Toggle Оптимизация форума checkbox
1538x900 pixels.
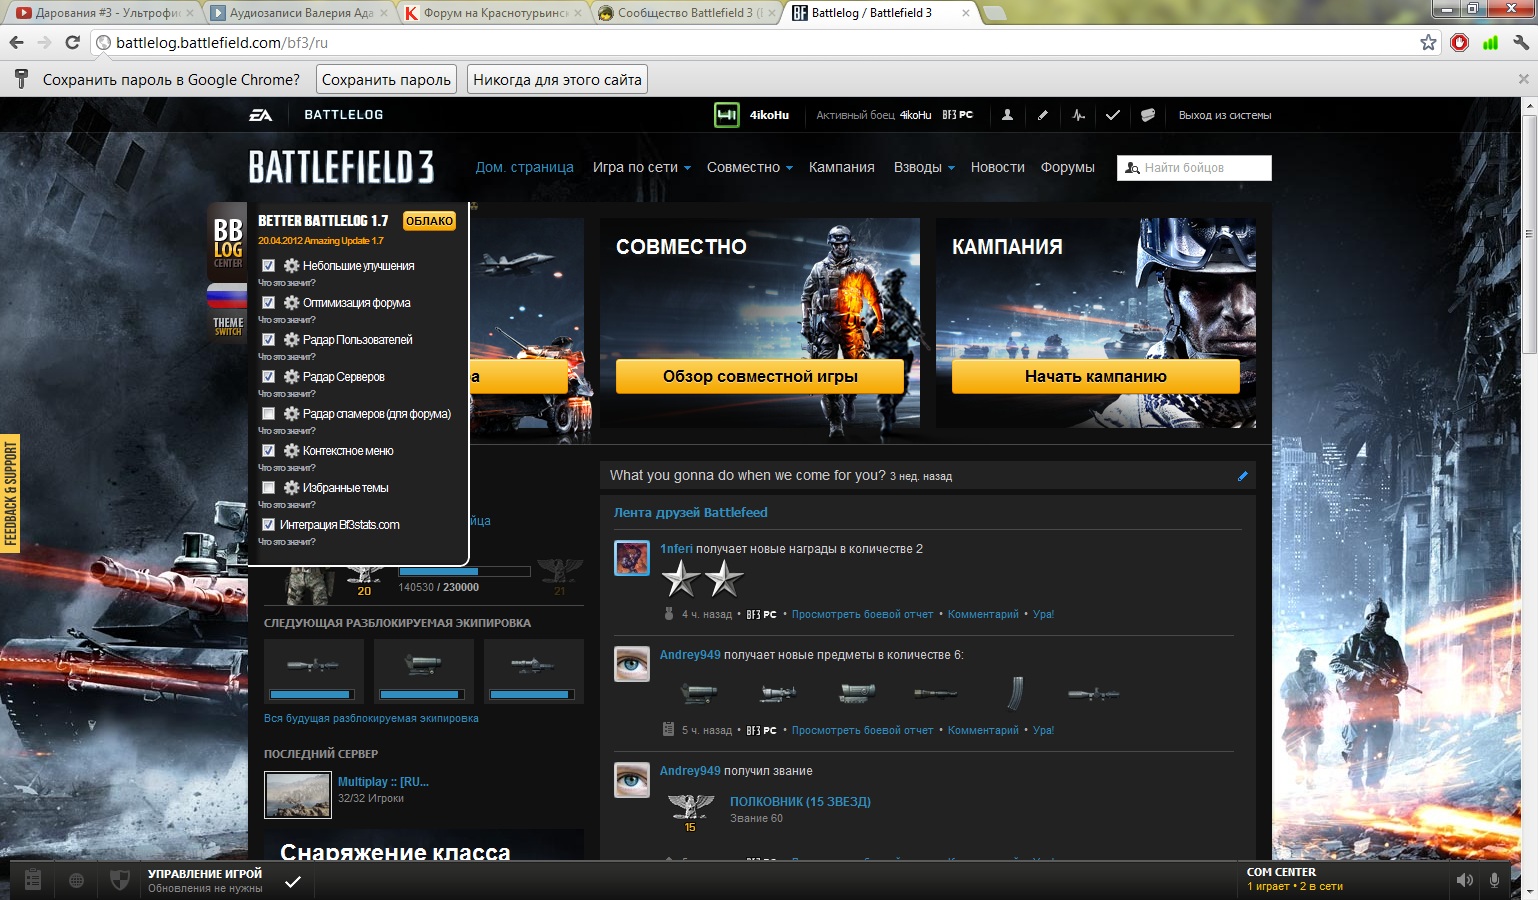268,303
